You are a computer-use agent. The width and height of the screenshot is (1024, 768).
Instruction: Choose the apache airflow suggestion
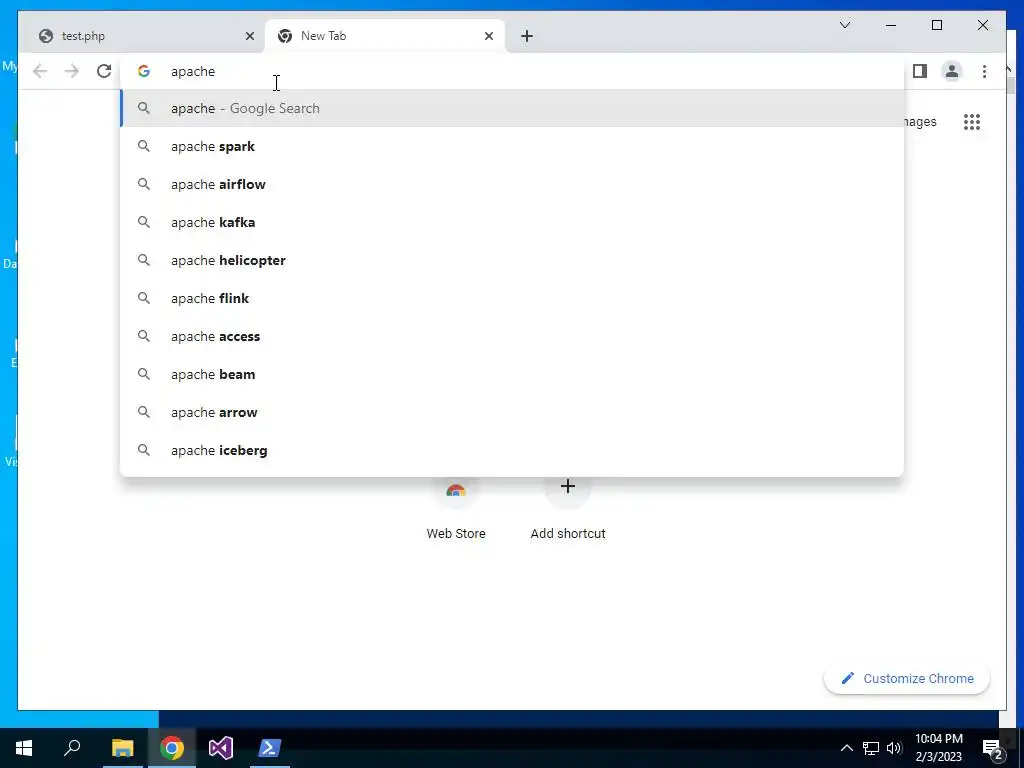(x=512, y=184)
